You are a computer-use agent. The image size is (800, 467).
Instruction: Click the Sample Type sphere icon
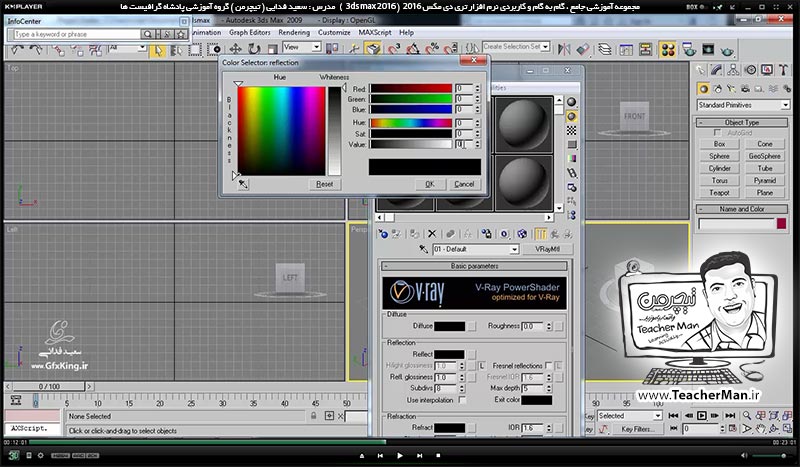571,102
